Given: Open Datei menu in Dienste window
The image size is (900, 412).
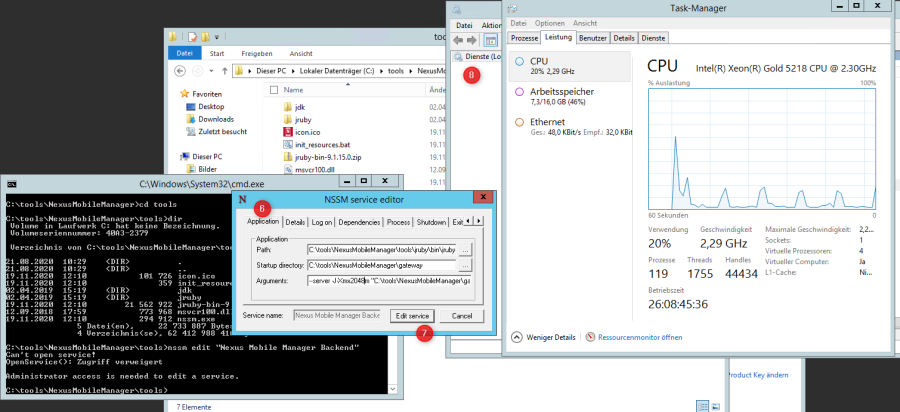Looking at the screenshot, I should [464, 26].
